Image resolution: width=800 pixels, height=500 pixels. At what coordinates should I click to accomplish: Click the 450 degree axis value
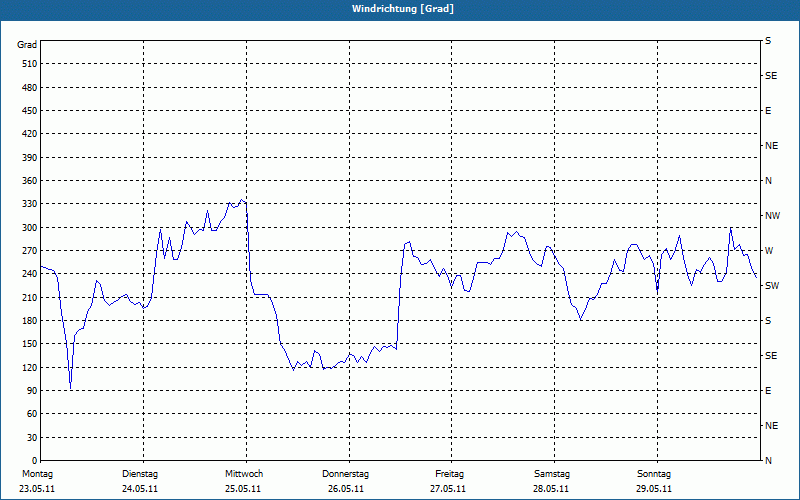pyautogui.click(x=29, y=111)
